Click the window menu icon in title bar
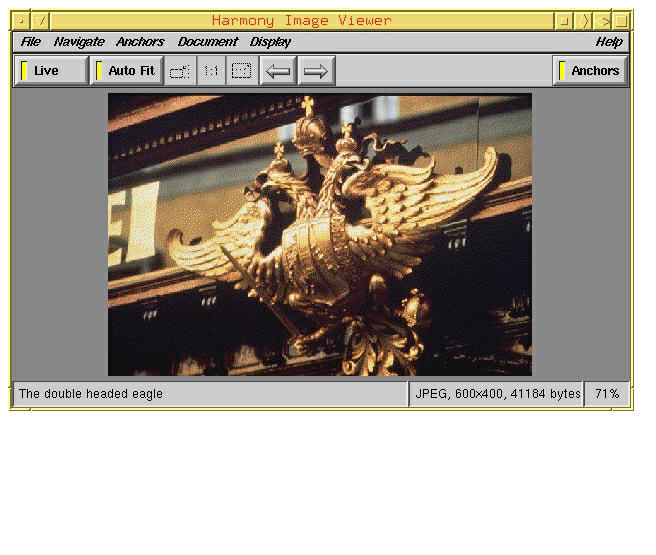Screen dimensions: 656x555 coord(22,20)
